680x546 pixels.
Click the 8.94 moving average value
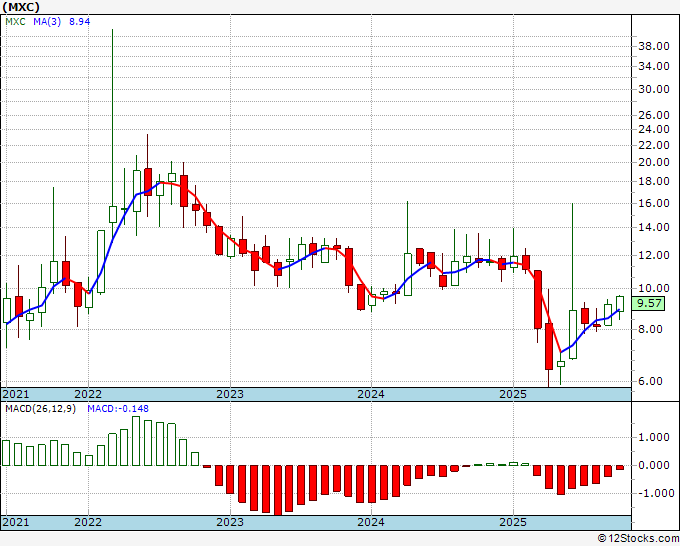(x=79, y=21)
